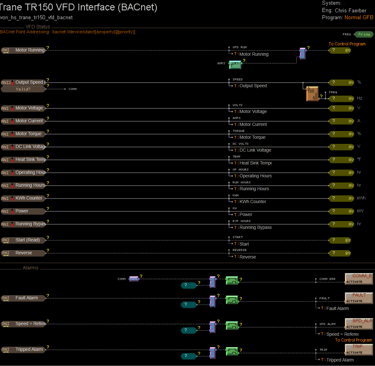Select the orange scaling block near FREQ output
This screenshot has height=366, width=375.
tap(312, 94)
